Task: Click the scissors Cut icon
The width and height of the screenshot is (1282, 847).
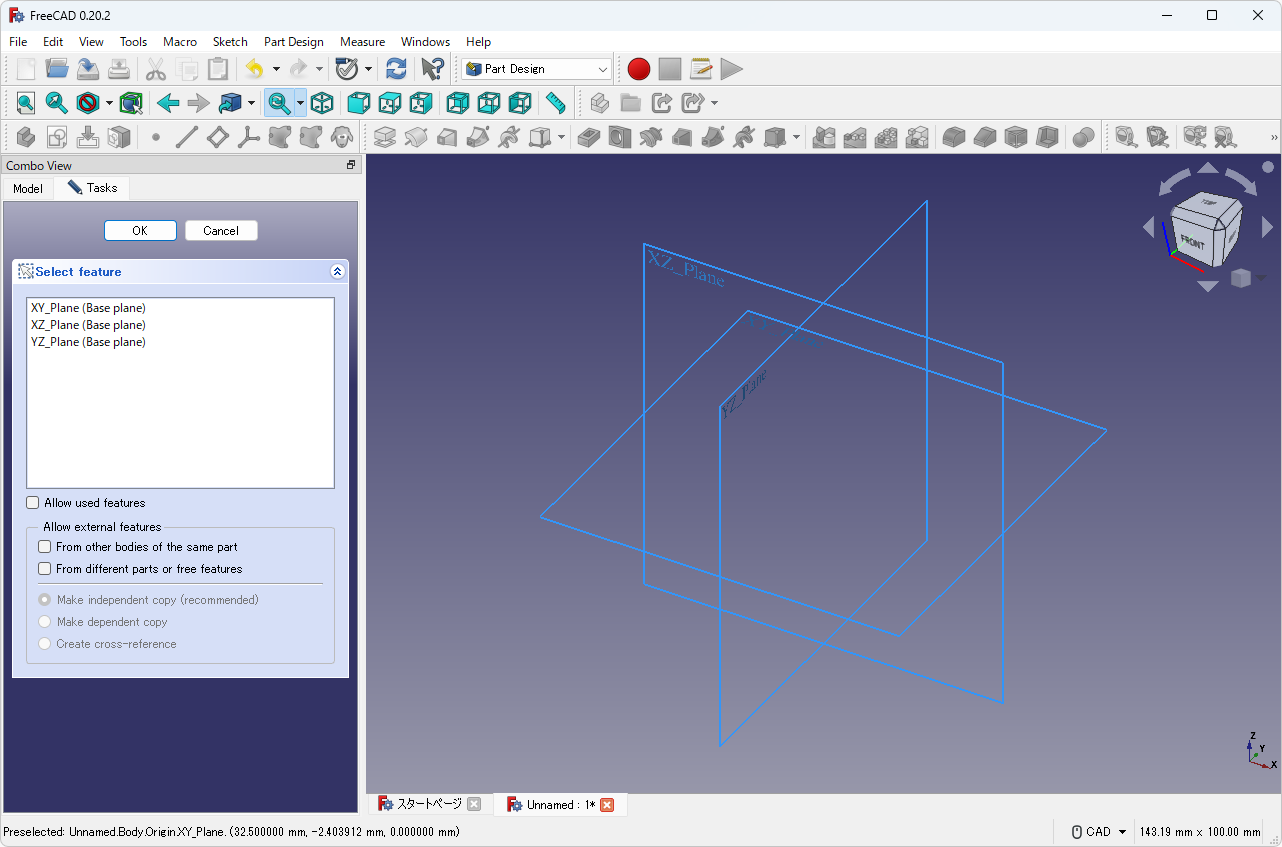Action: [x=155, y=69]
